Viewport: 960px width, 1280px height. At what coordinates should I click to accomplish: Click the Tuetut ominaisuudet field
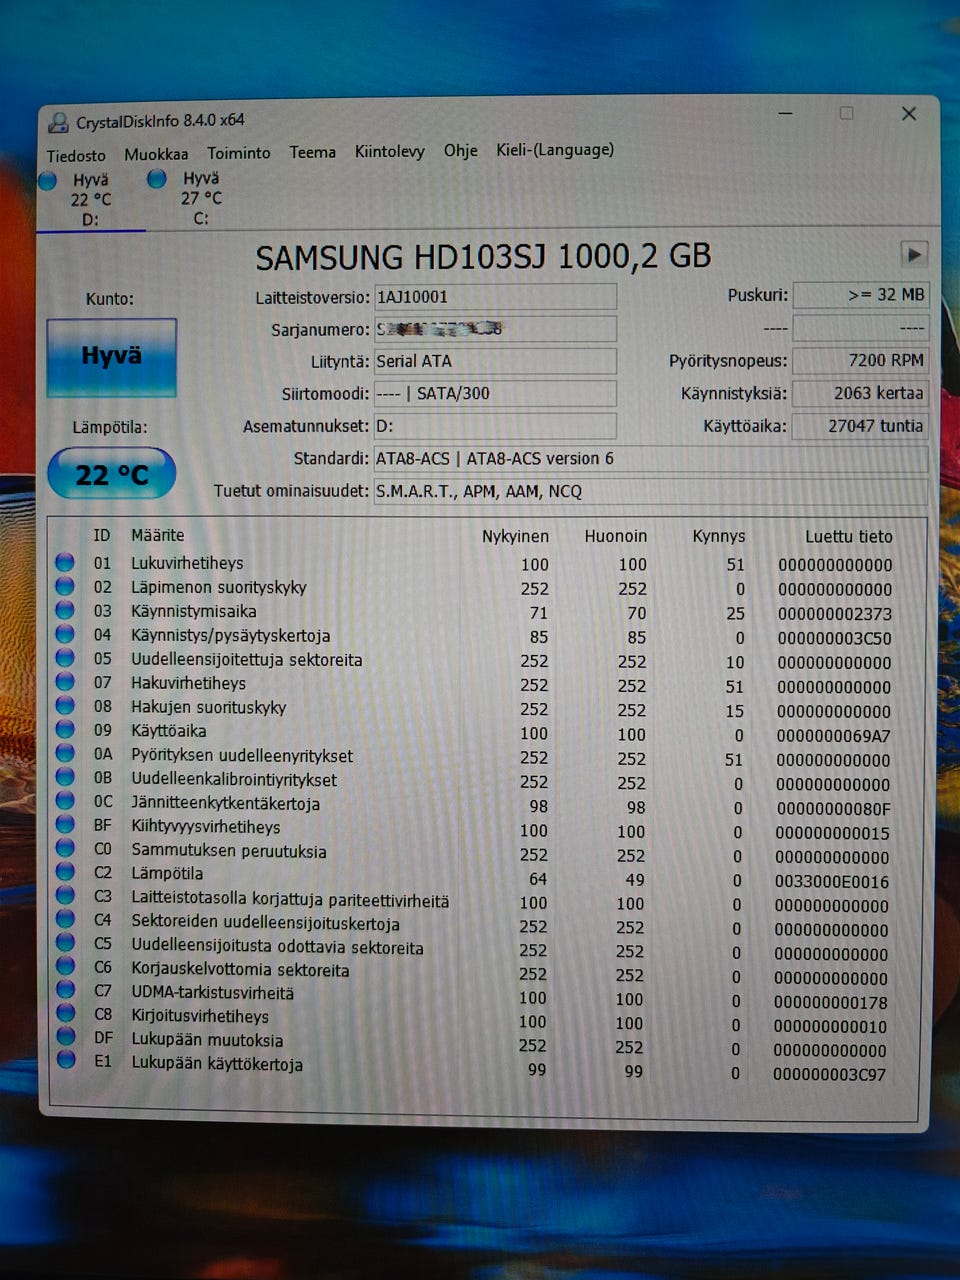coord(651,491)
